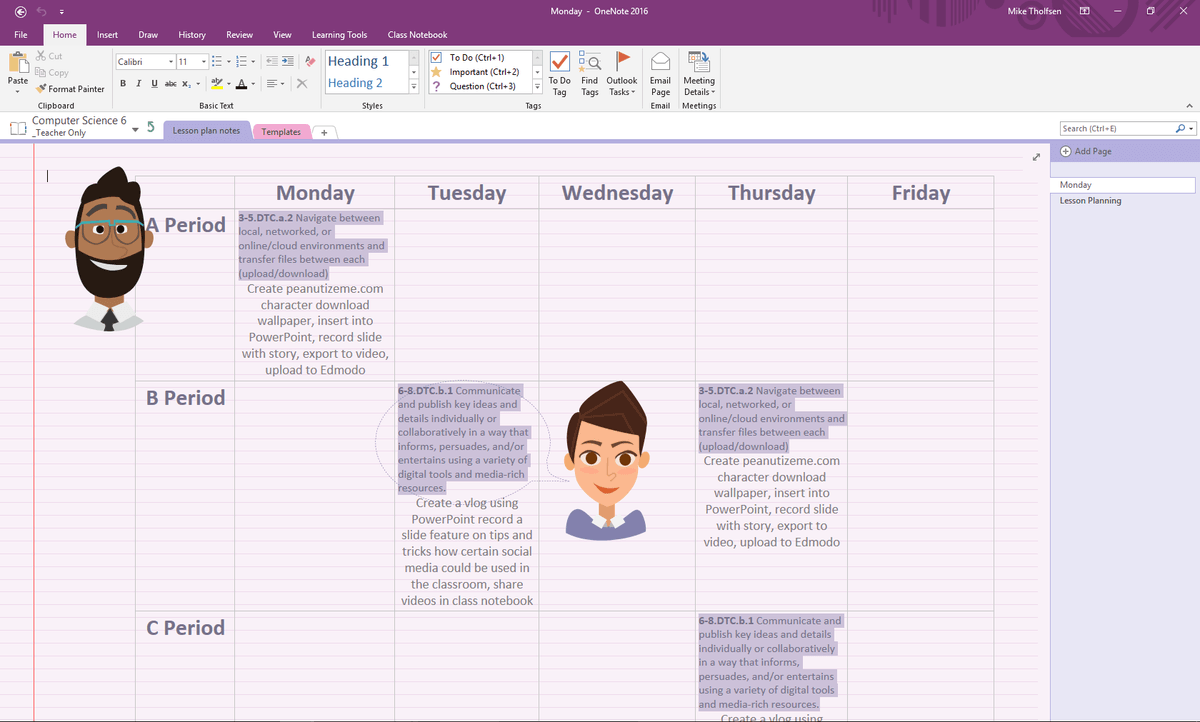Click the Back arrow in title bar
The height and width of the screenshot is (722, 1200).
[20, 11]
